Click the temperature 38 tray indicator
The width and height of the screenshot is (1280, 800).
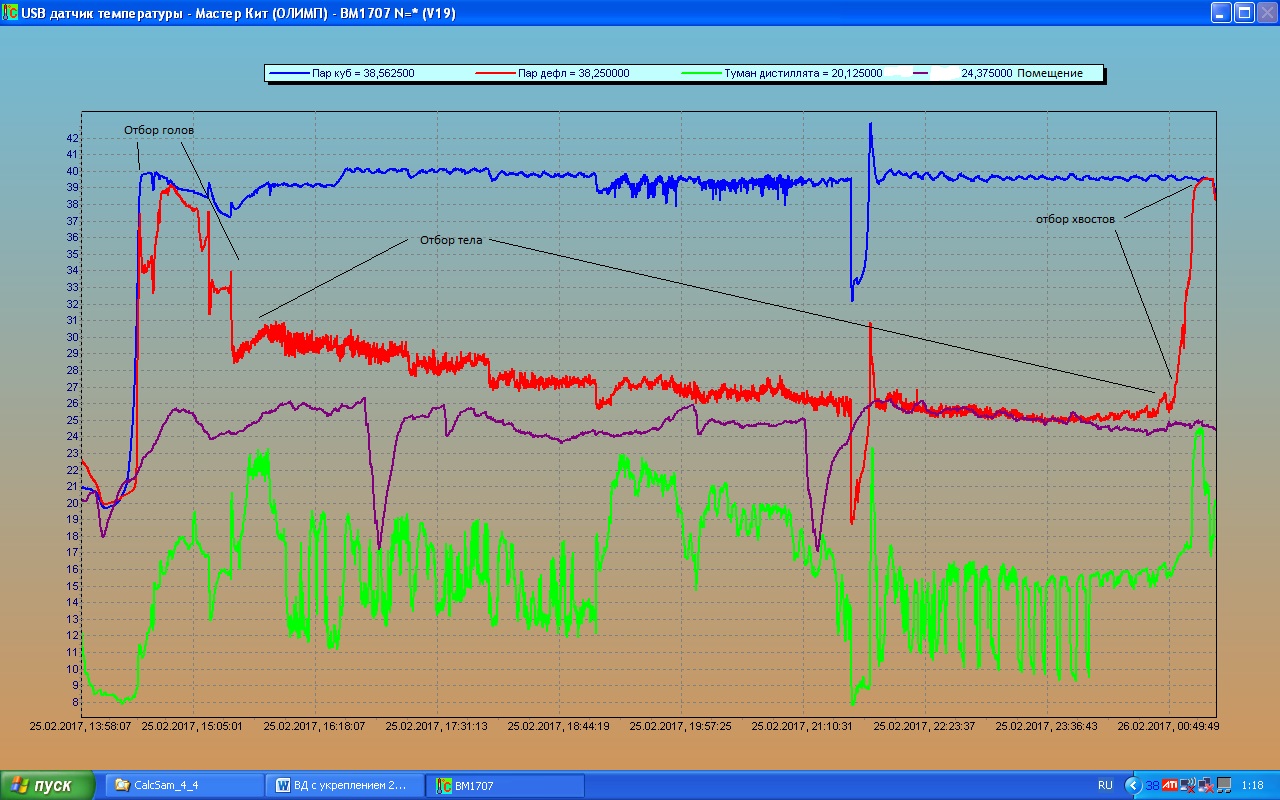pyautogui.click(x=1152, y=785)
